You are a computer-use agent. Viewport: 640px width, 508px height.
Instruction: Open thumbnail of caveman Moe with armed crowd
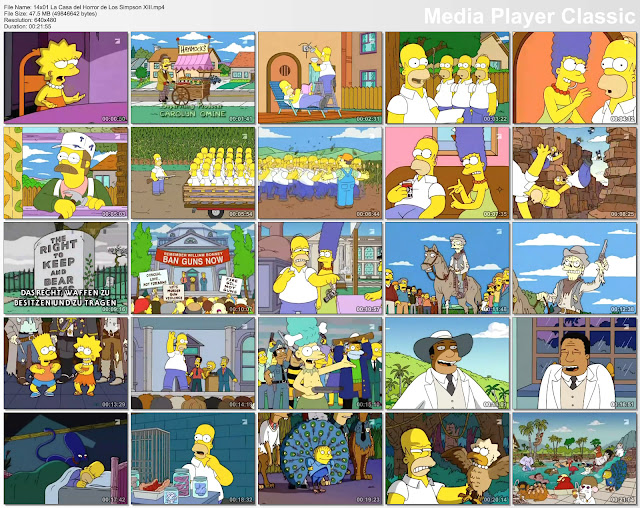coord(320,363)
